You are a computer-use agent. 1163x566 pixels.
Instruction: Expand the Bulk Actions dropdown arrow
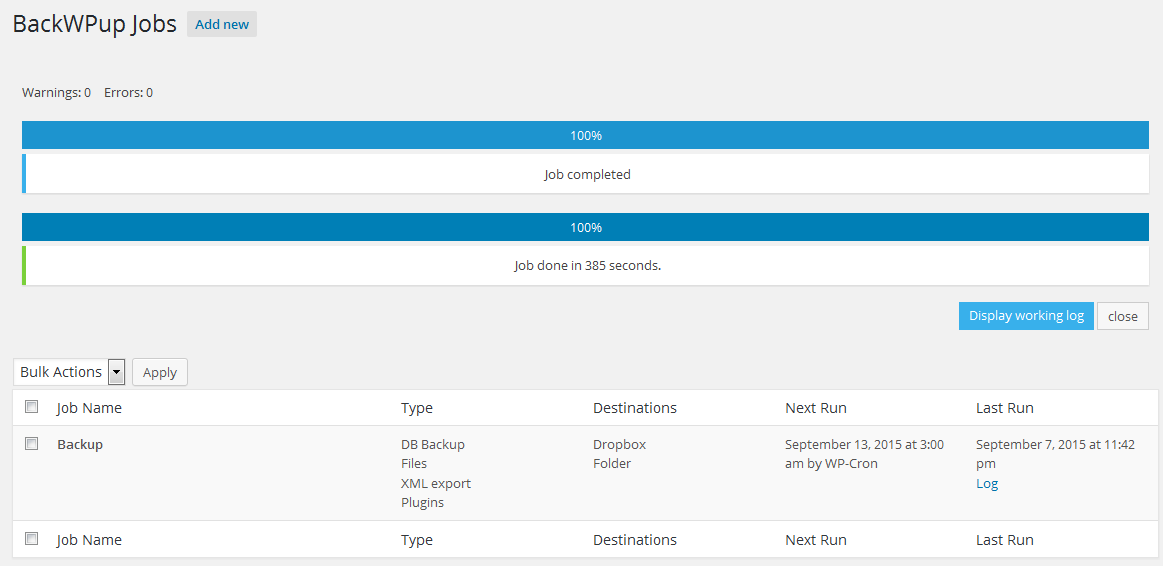coord(116,372)
